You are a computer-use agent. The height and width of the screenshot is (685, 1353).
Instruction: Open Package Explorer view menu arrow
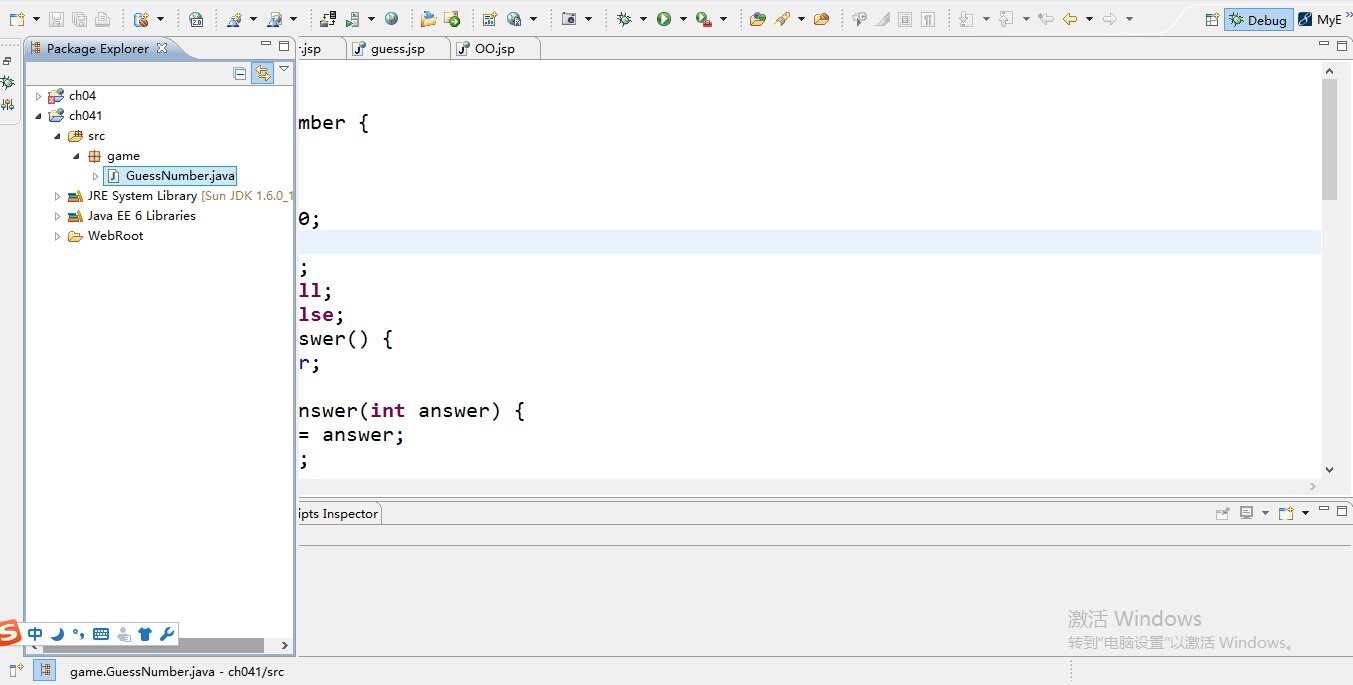(x=284, y=69)
